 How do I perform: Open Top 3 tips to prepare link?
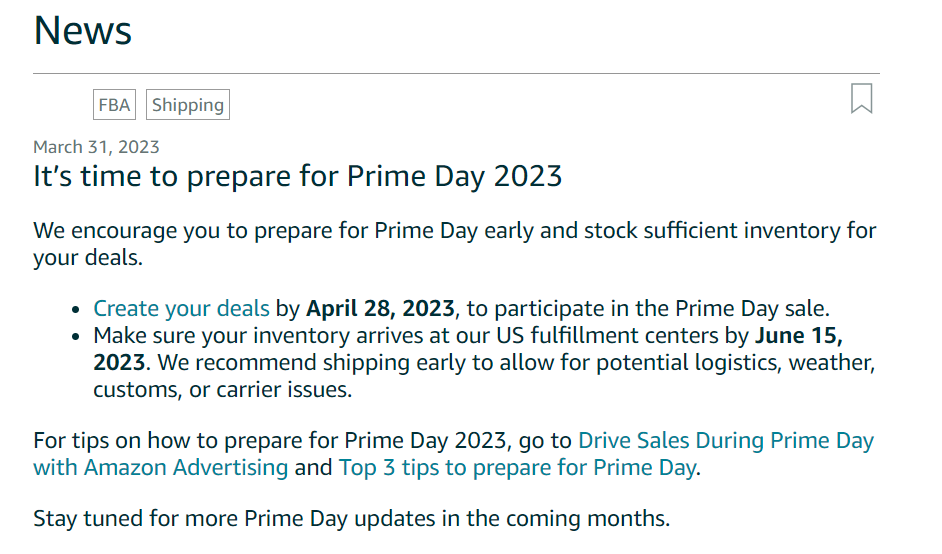point(516,467)
